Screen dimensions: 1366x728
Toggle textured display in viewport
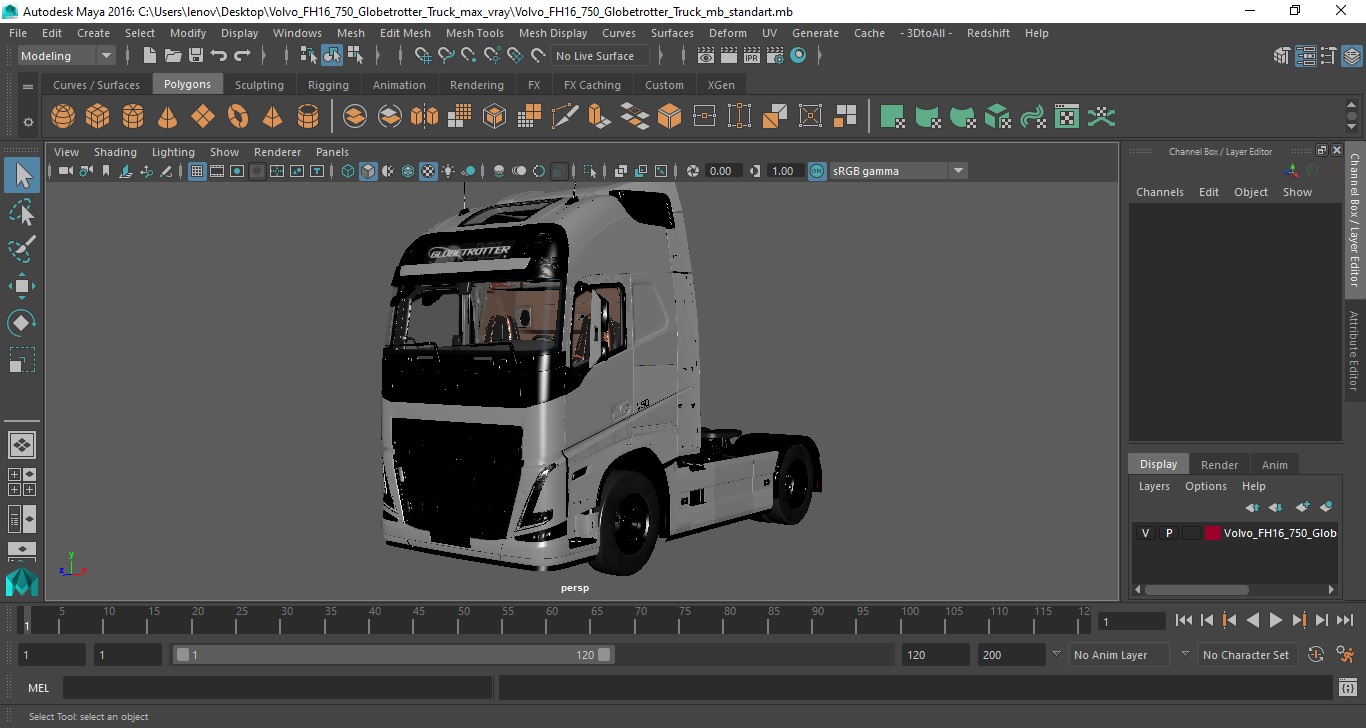pyautogui.click(x=428, y=171)
